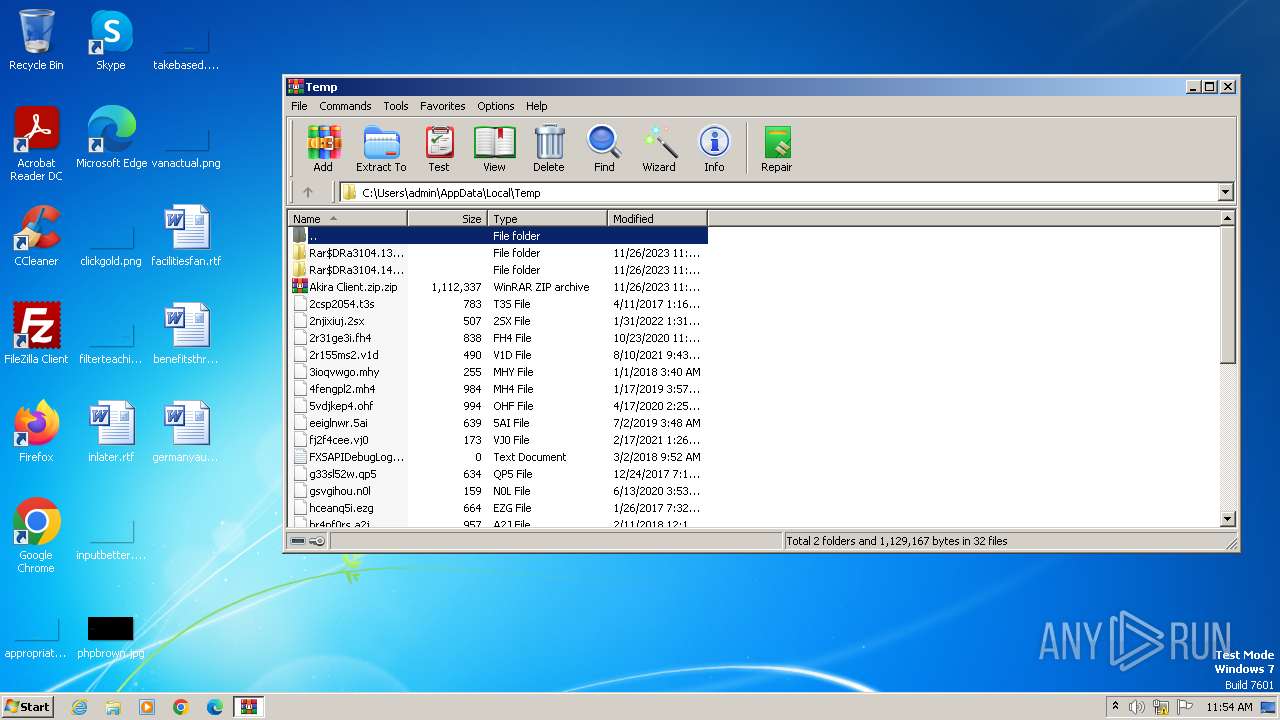Select file 4fengpl2.mh4
Image resolution: width=1280 pixels, height=720 pixels.
pos(498,389)
